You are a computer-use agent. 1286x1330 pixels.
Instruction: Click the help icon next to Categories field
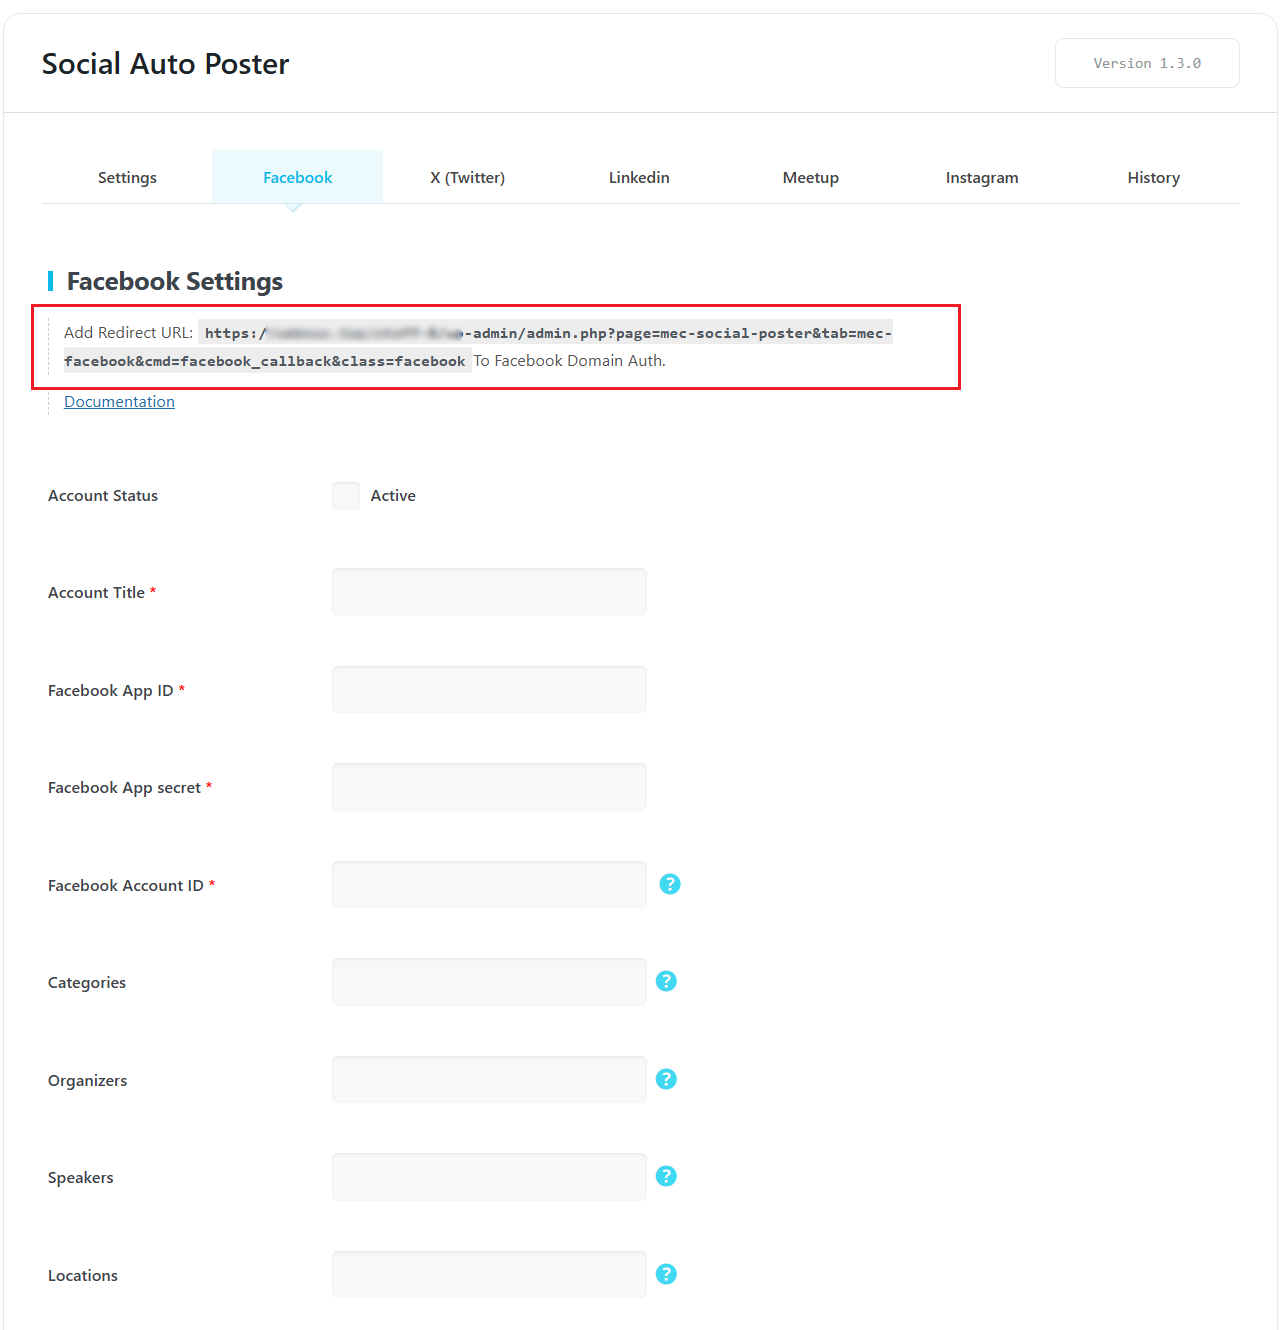(666, 981)
